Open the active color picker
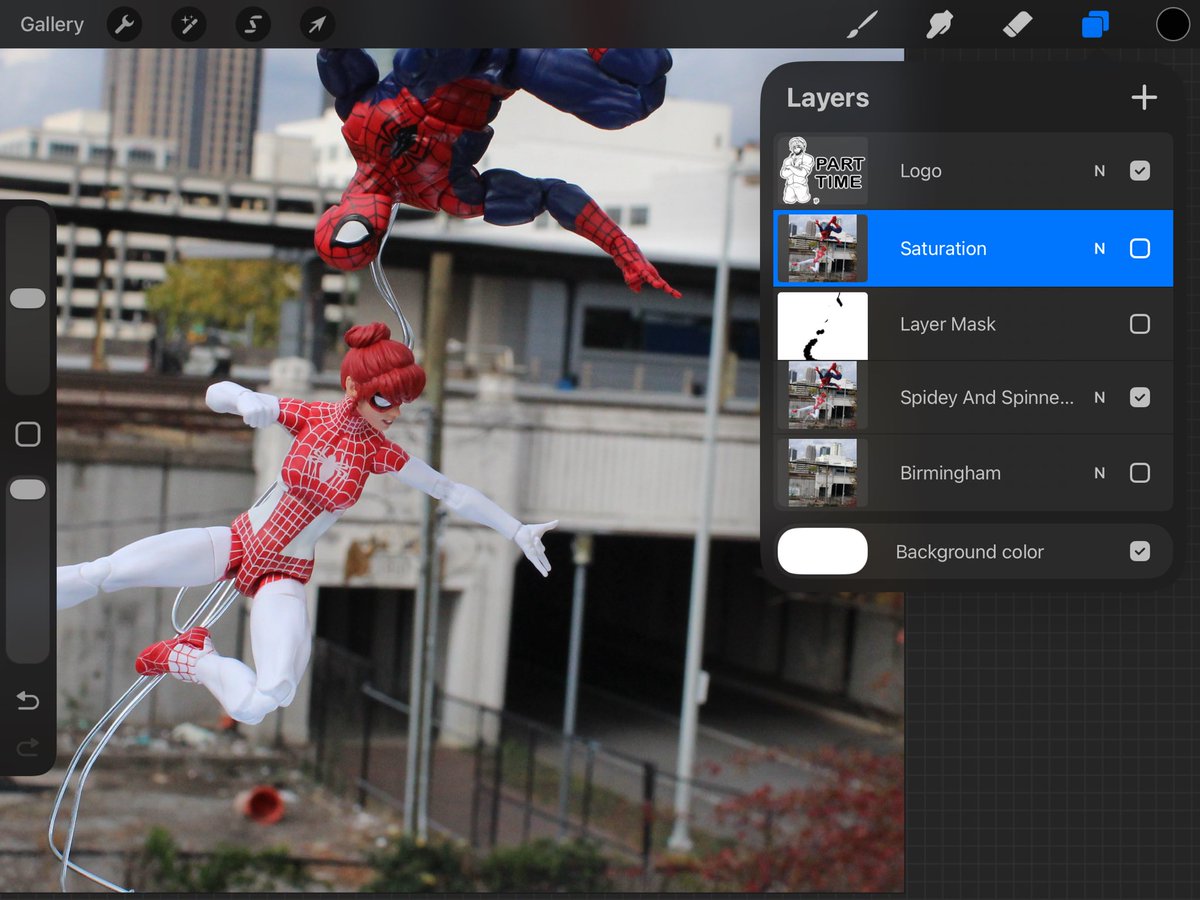Viewport: 1200px width, 900px height. 1173,24
